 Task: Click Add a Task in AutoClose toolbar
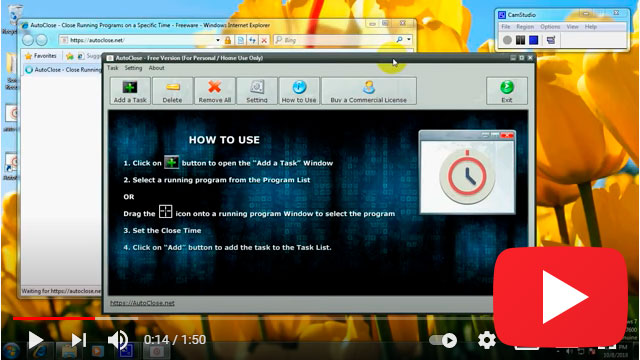point(130,91)
